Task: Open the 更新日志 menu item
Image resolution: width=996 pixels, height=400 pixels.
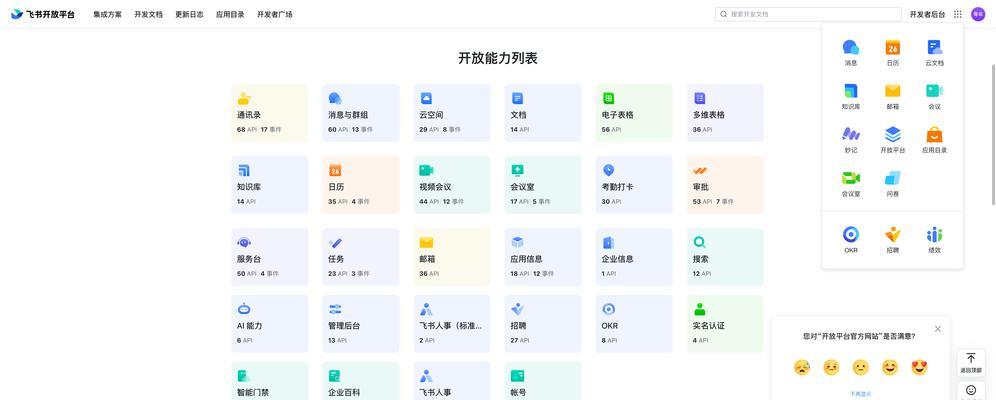Action: point(189,14)
